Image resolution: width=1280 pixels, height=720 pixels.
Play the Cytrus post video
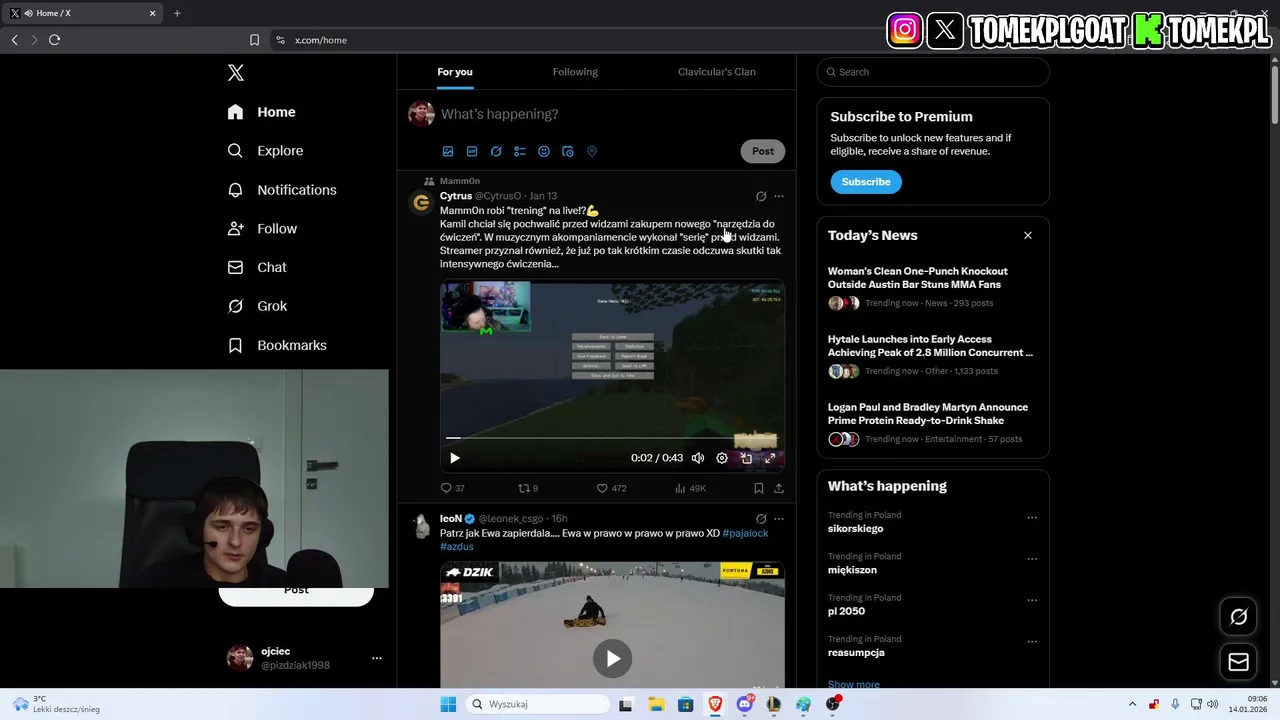click(455, 458)
